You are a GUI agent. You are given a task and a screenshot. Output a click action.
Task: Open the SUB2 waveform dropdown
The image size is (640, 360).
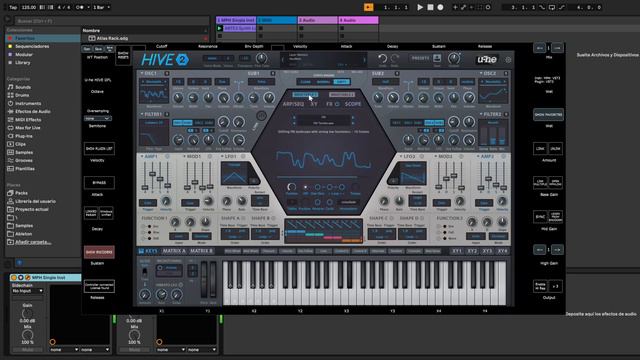(386, 82)
